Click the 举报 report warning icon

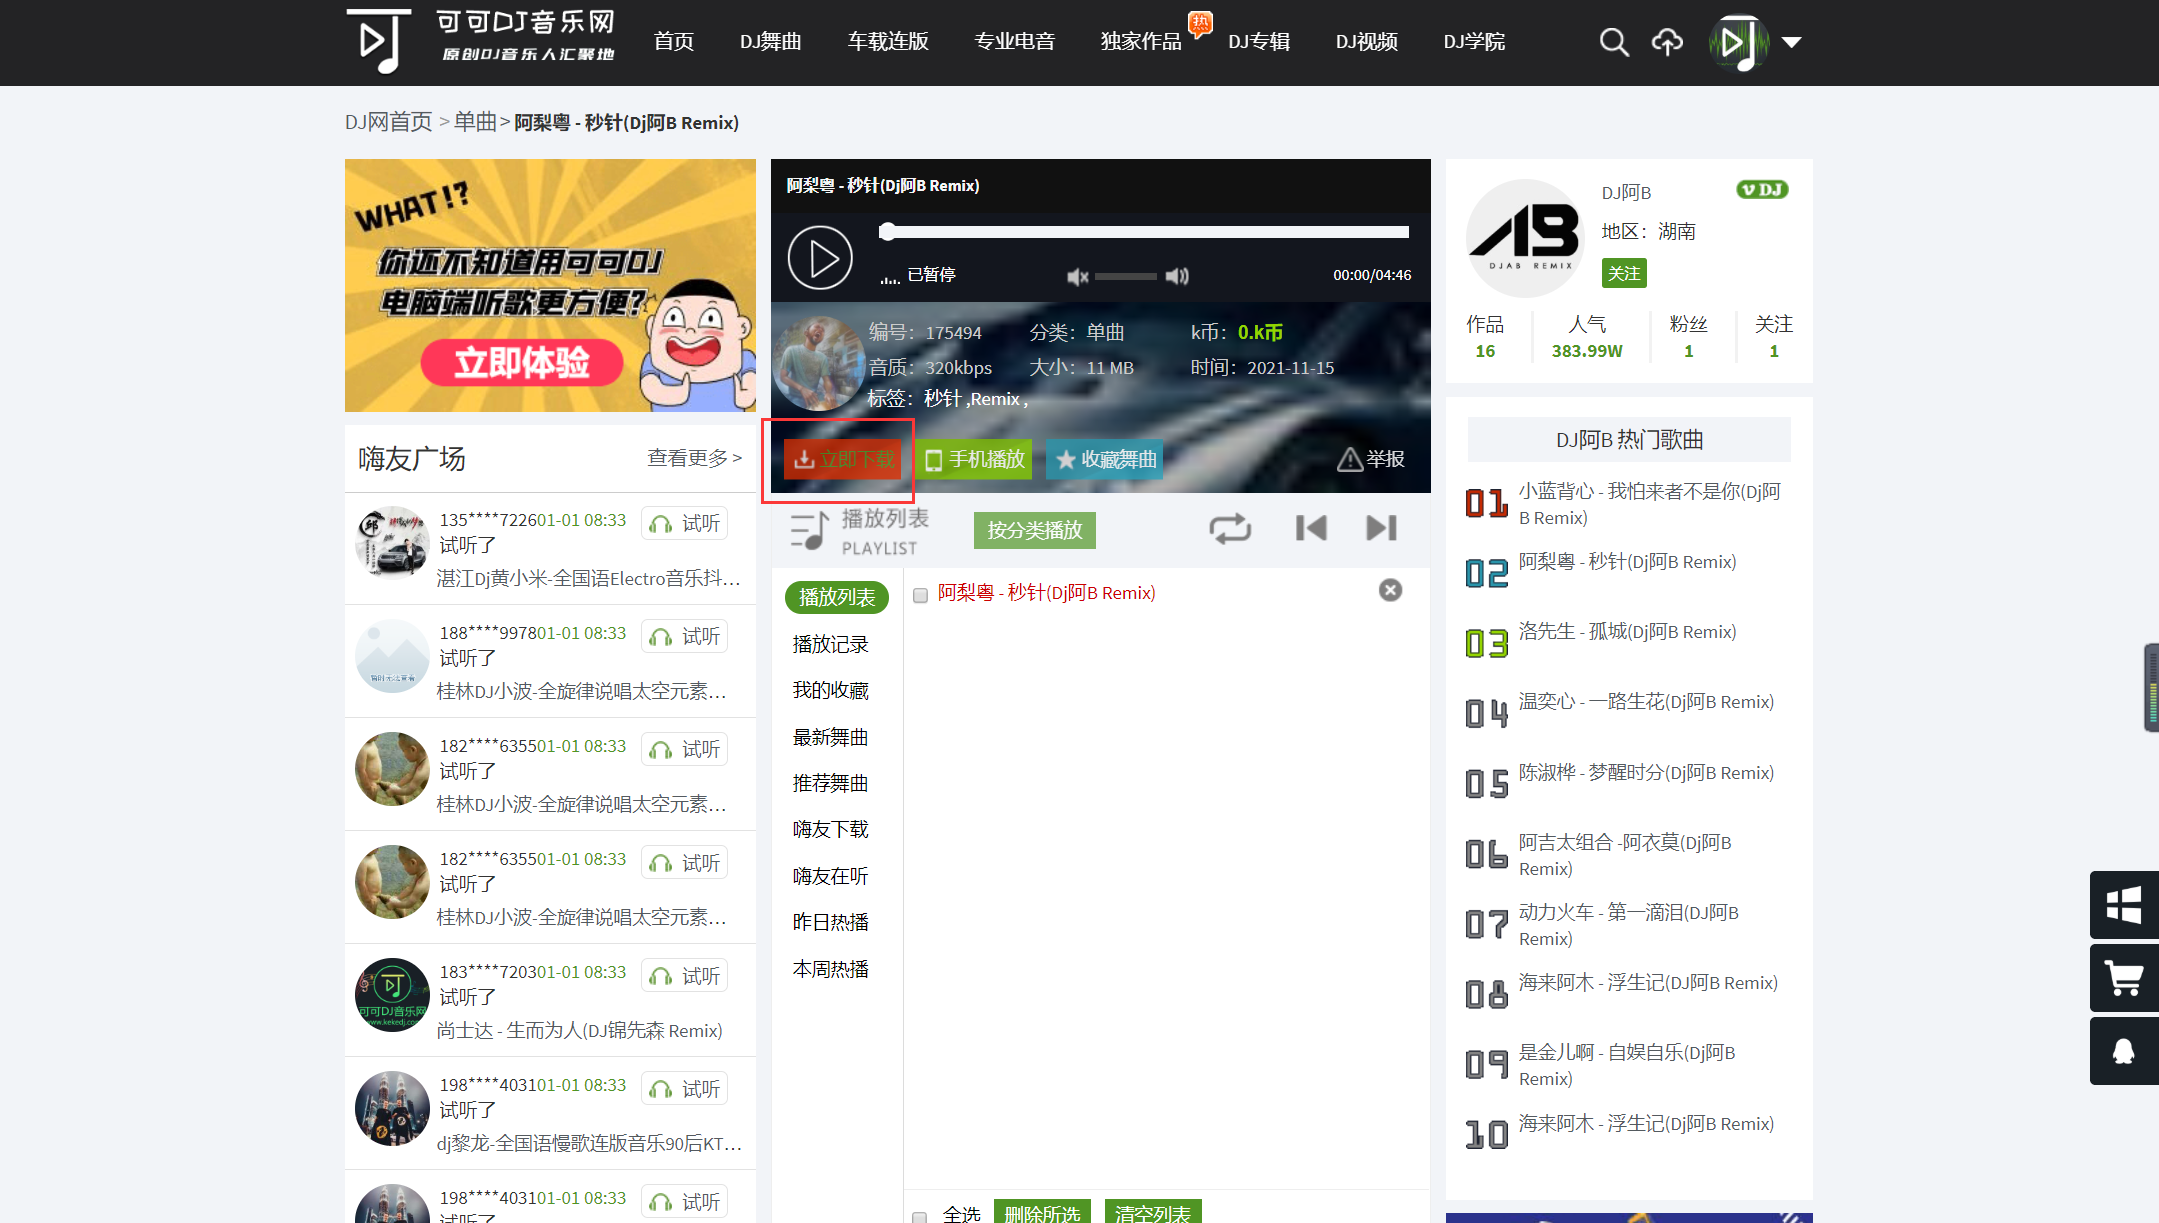point(1350,459)
